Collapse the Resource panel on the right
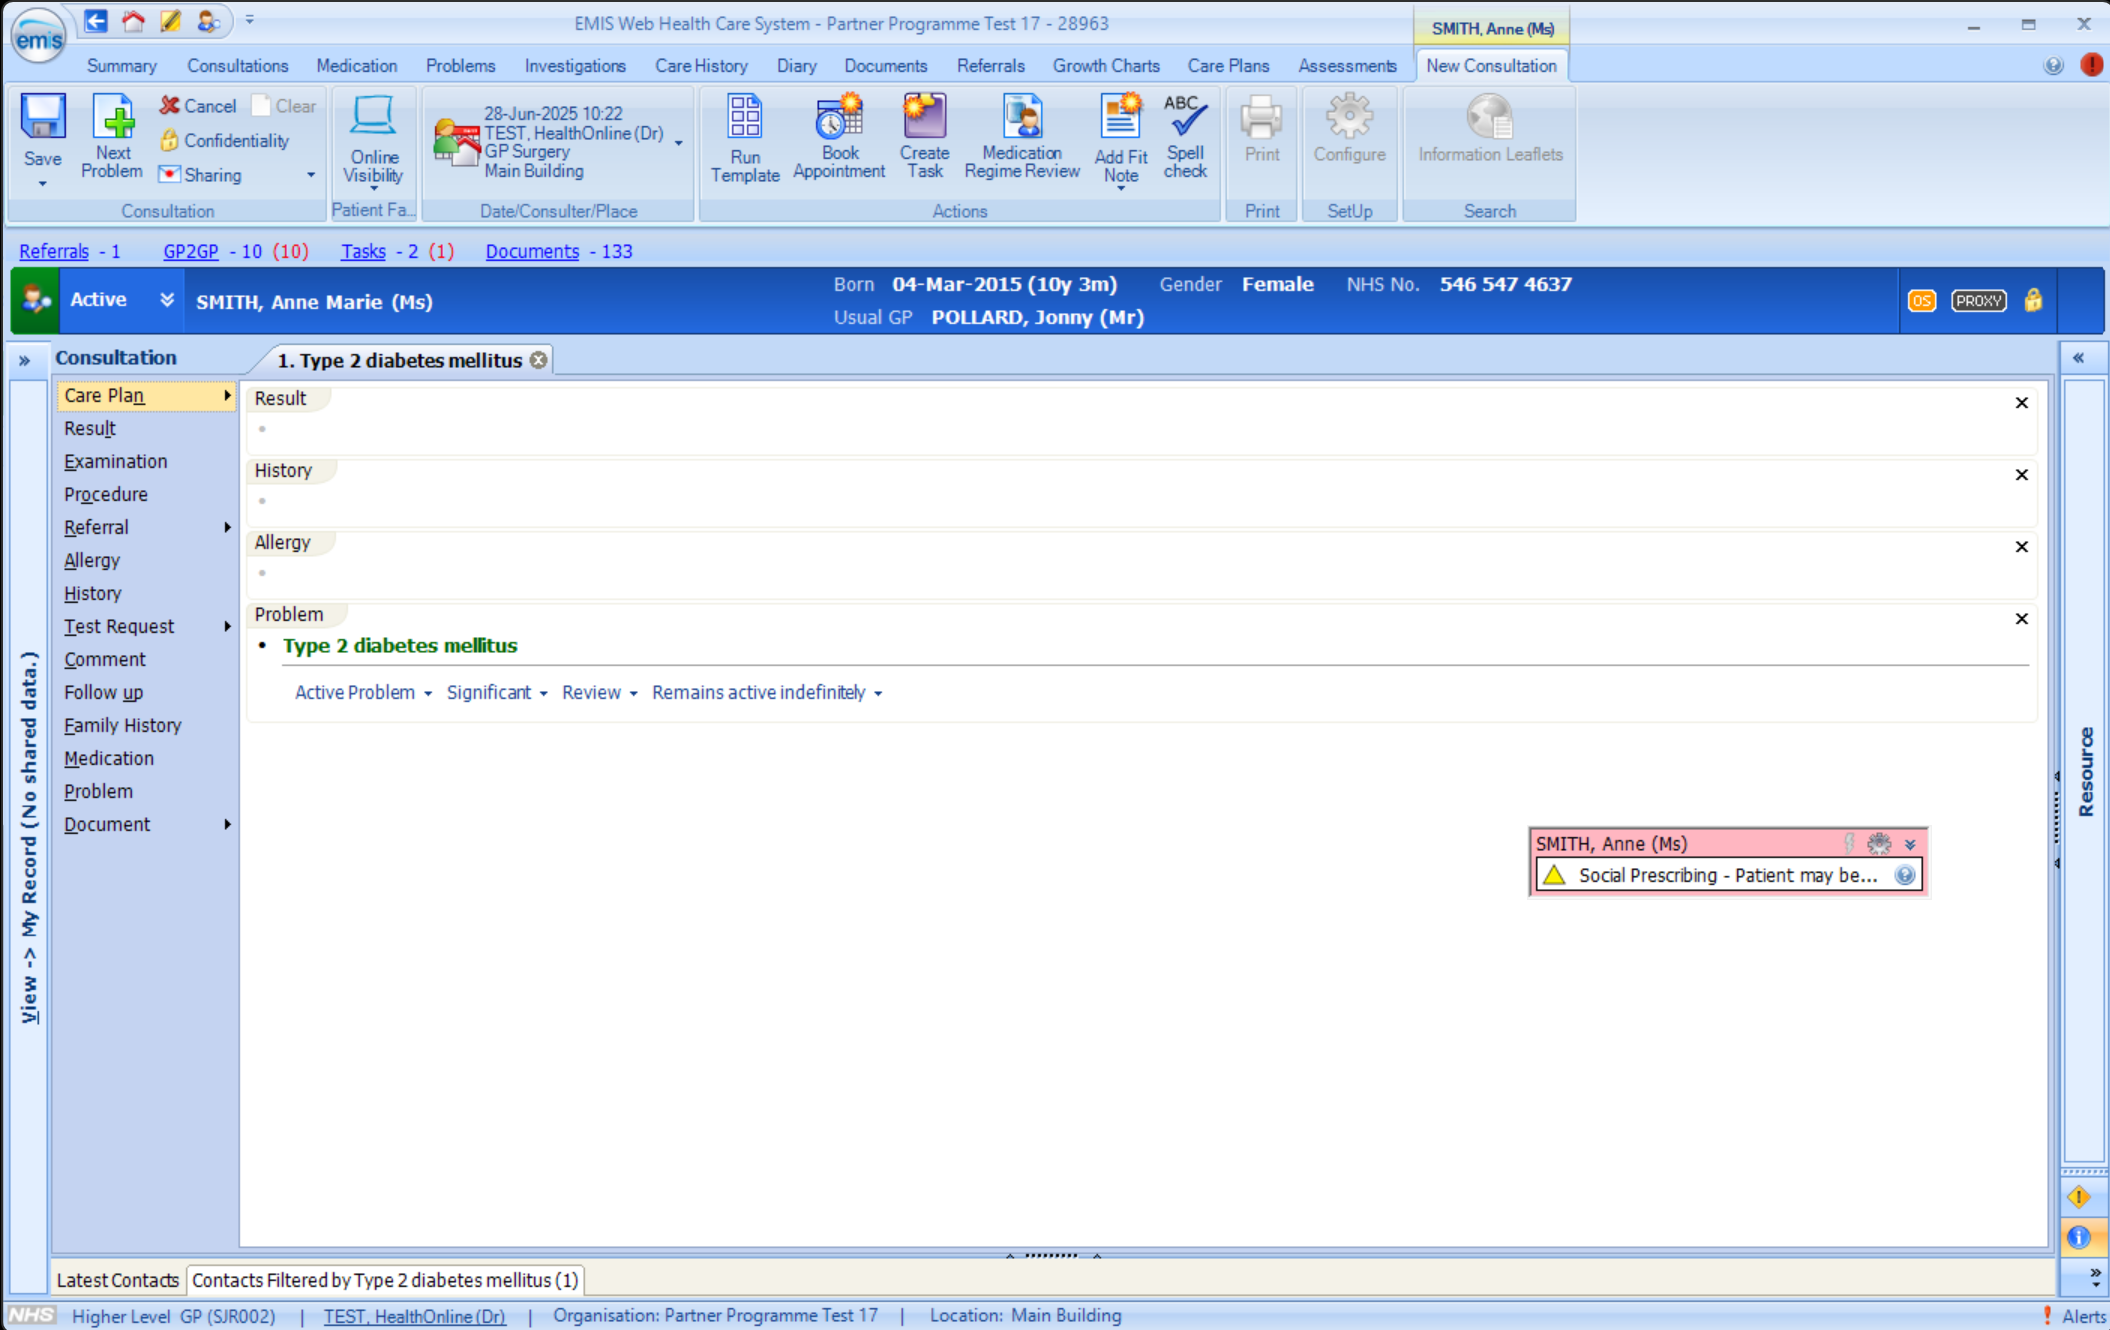The height and width of the screenshot is (1330, 2110). click(2078, 358)
